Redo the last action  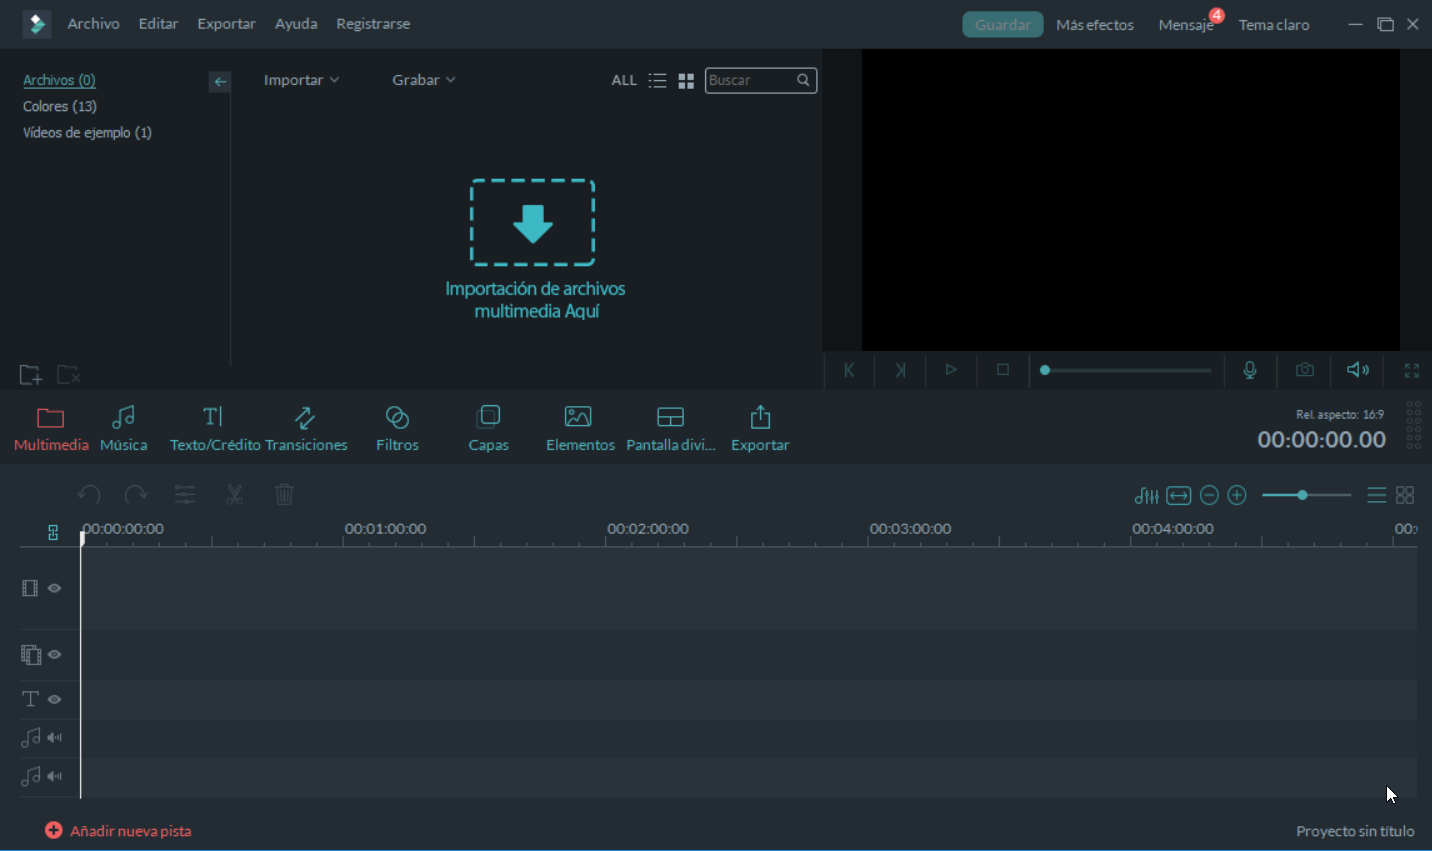(x=136, y=495)
